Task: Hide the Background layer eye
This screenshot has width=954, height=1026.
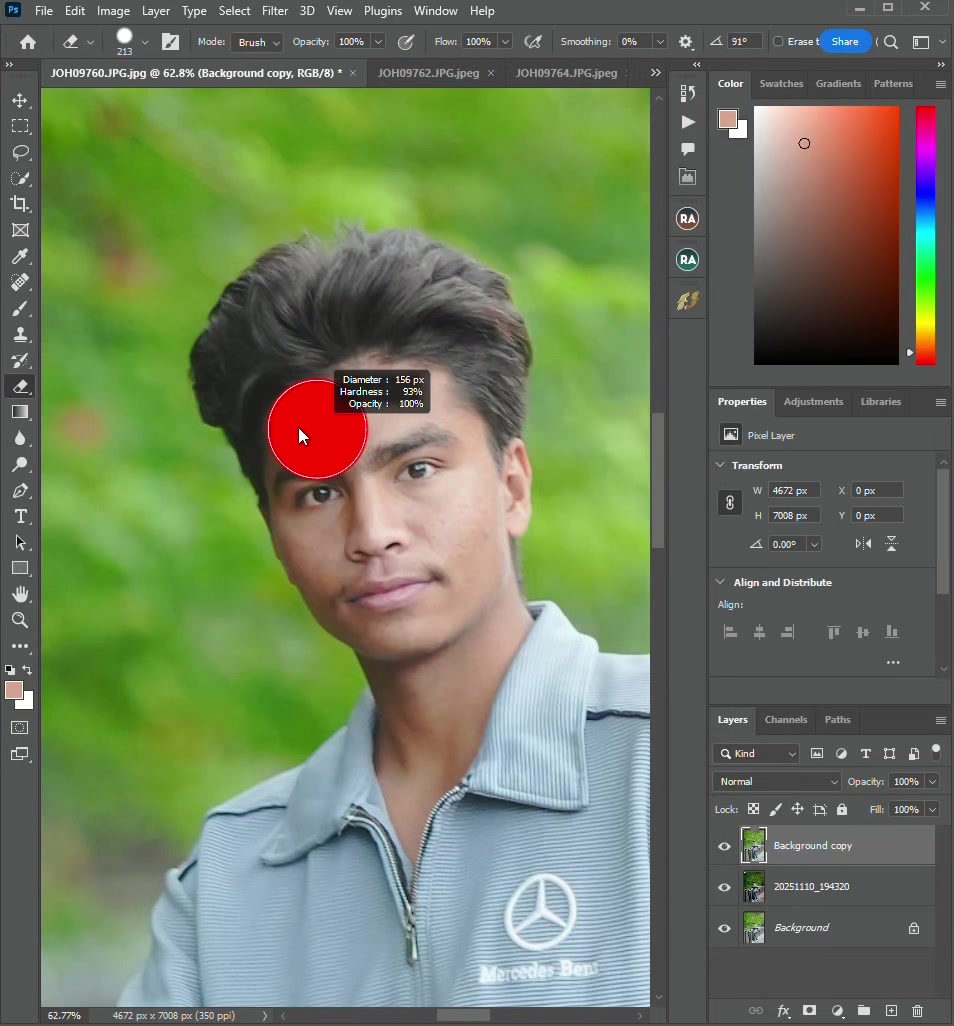Action: [x=724, y=929]
